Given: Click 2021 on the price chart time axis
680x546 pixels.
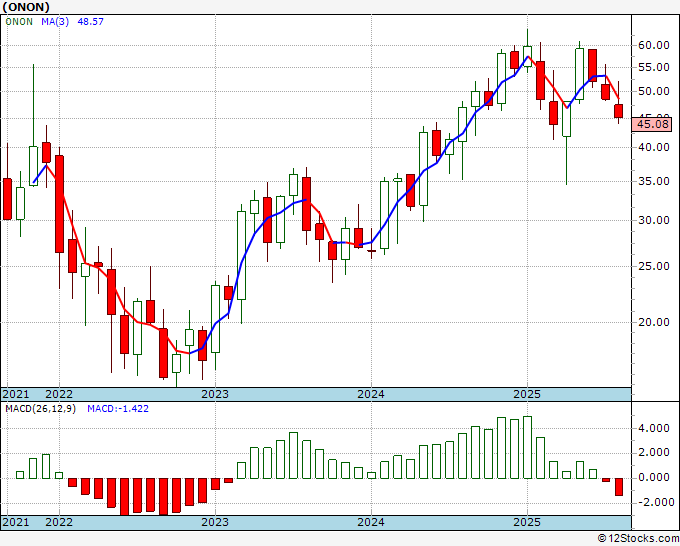Looking at the screenshot, I should coord(16,394).
